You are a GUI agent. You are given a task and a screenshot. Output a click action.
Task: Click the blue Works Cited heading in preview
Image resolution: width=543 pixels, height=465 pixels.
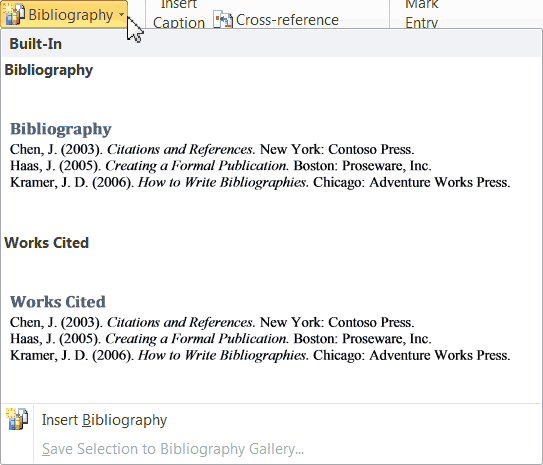tap(57, 302)
